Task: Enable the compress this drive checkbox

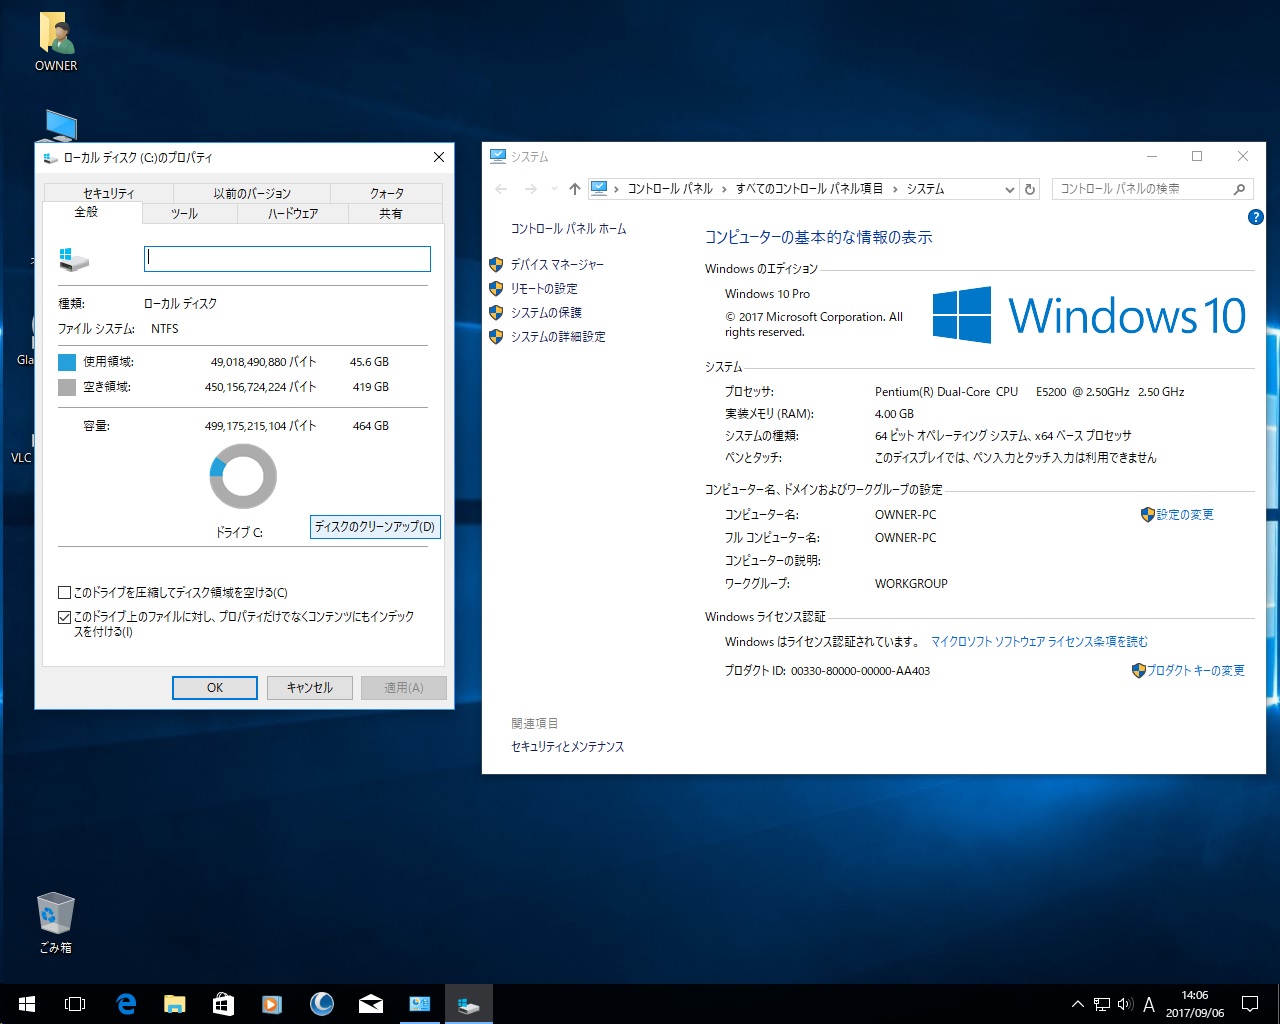Action: [x=65, y=593]
